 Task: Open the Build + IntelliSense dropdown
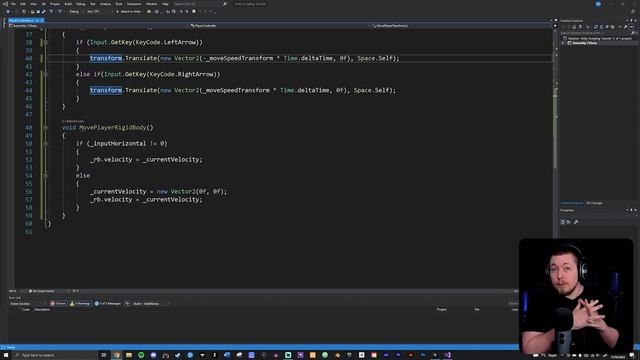151,304
